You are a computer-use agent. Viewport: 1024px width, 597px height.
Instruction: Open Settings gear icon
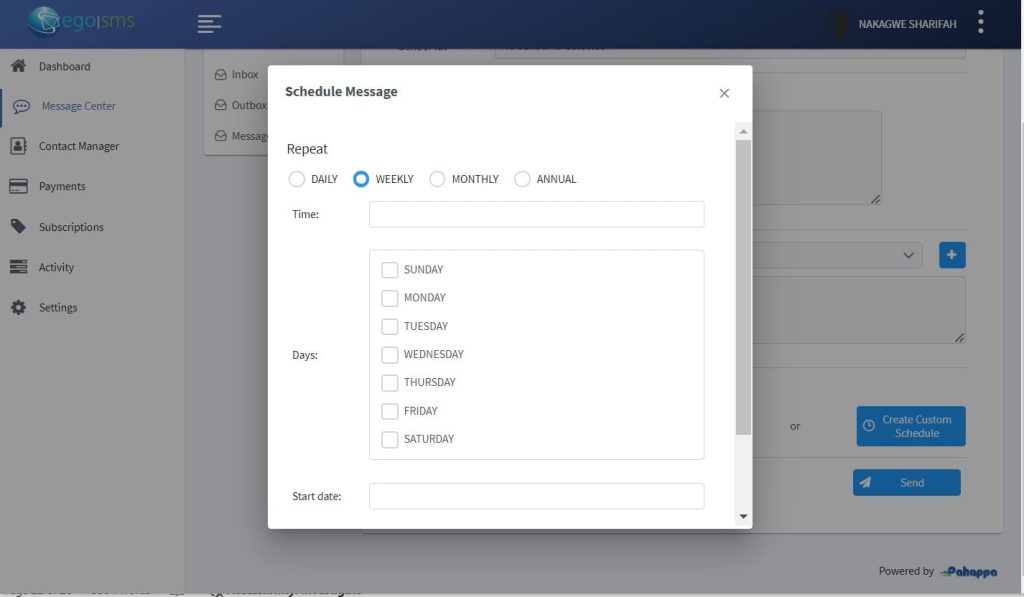(x=18, y=308)
